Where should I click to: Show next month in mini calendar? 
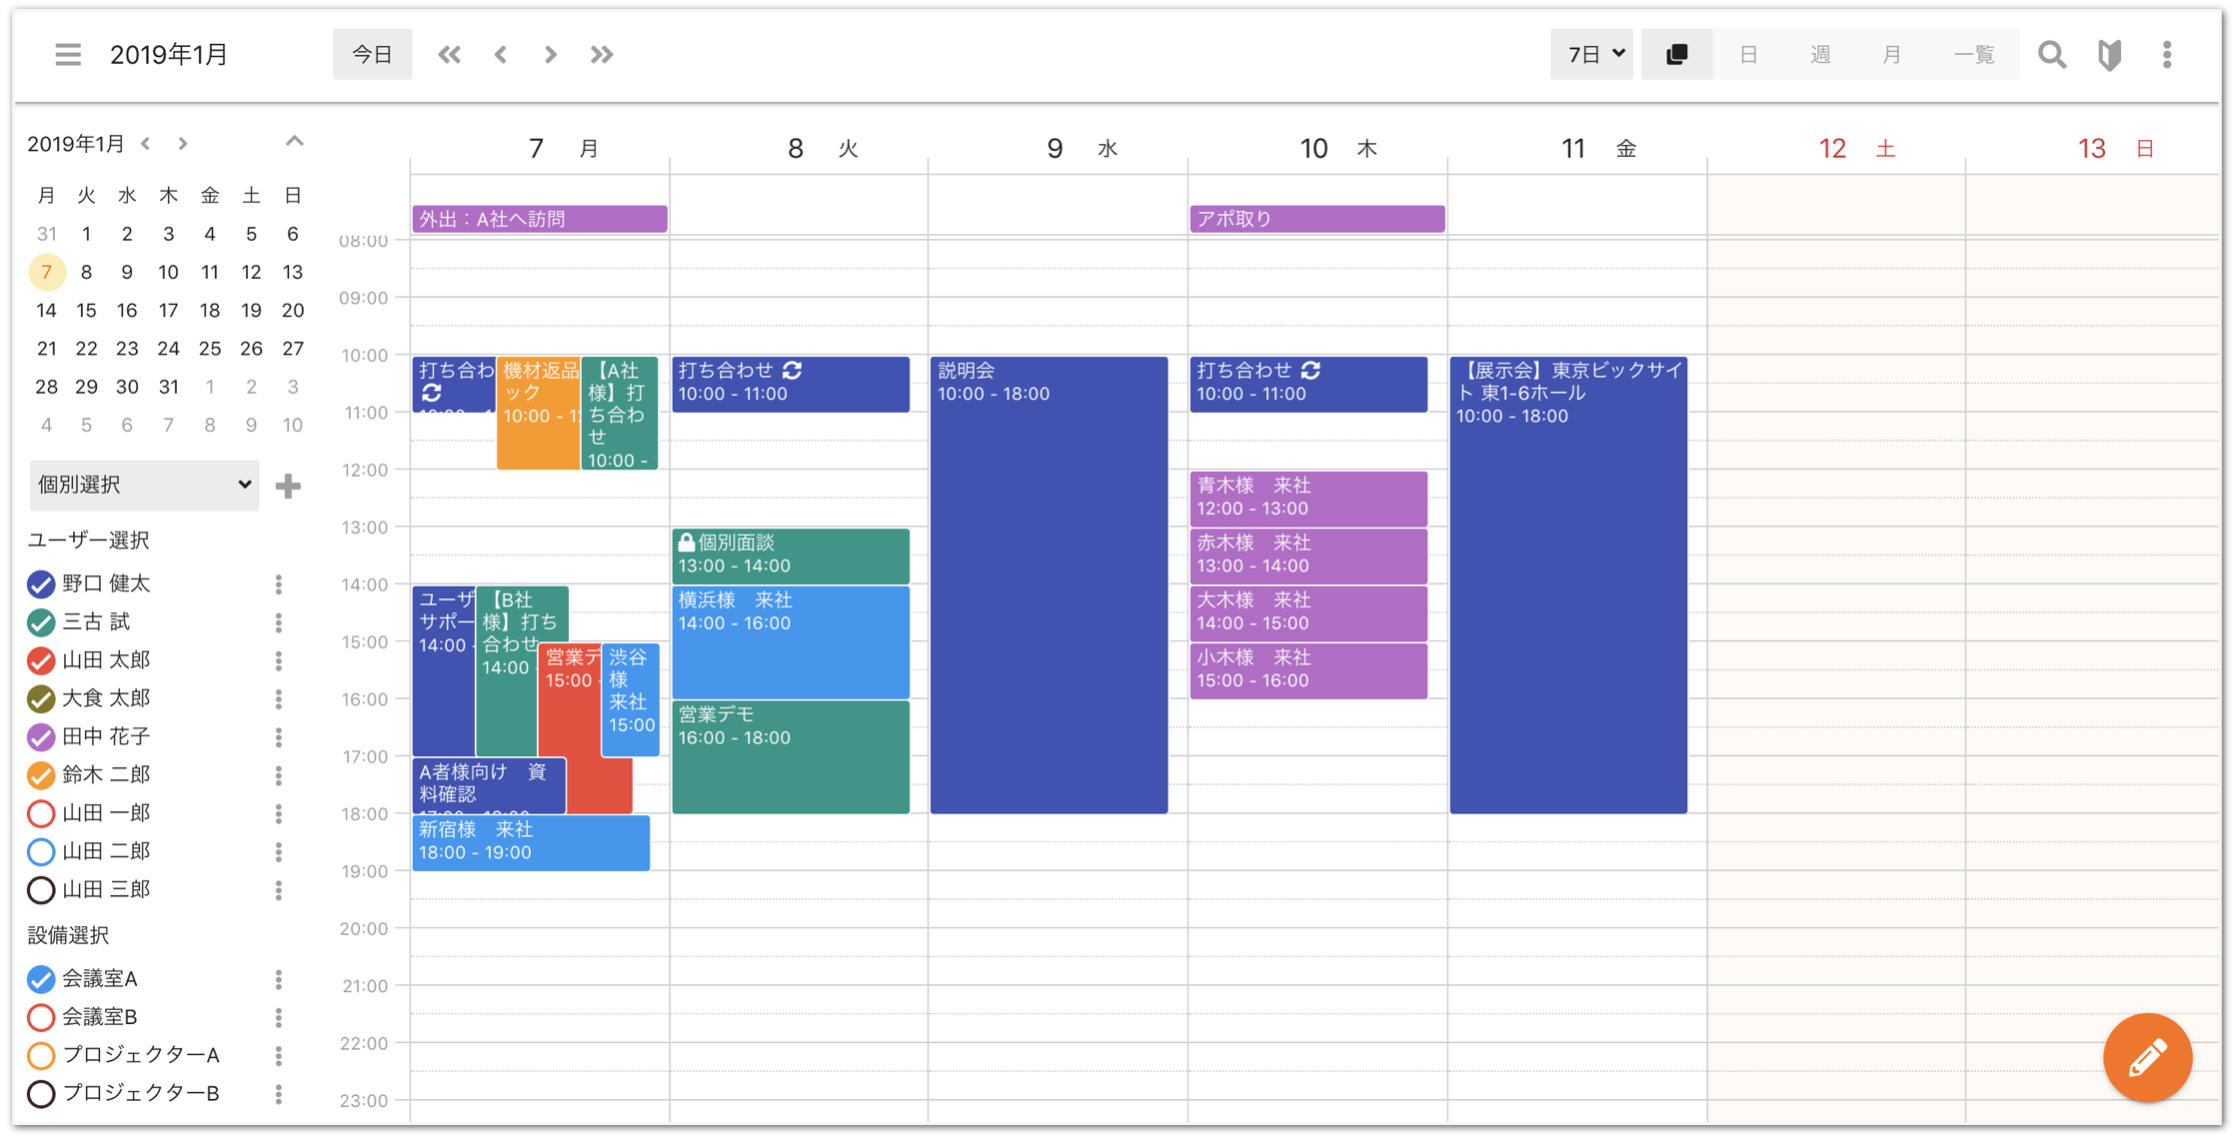click(x=182, y=143)
